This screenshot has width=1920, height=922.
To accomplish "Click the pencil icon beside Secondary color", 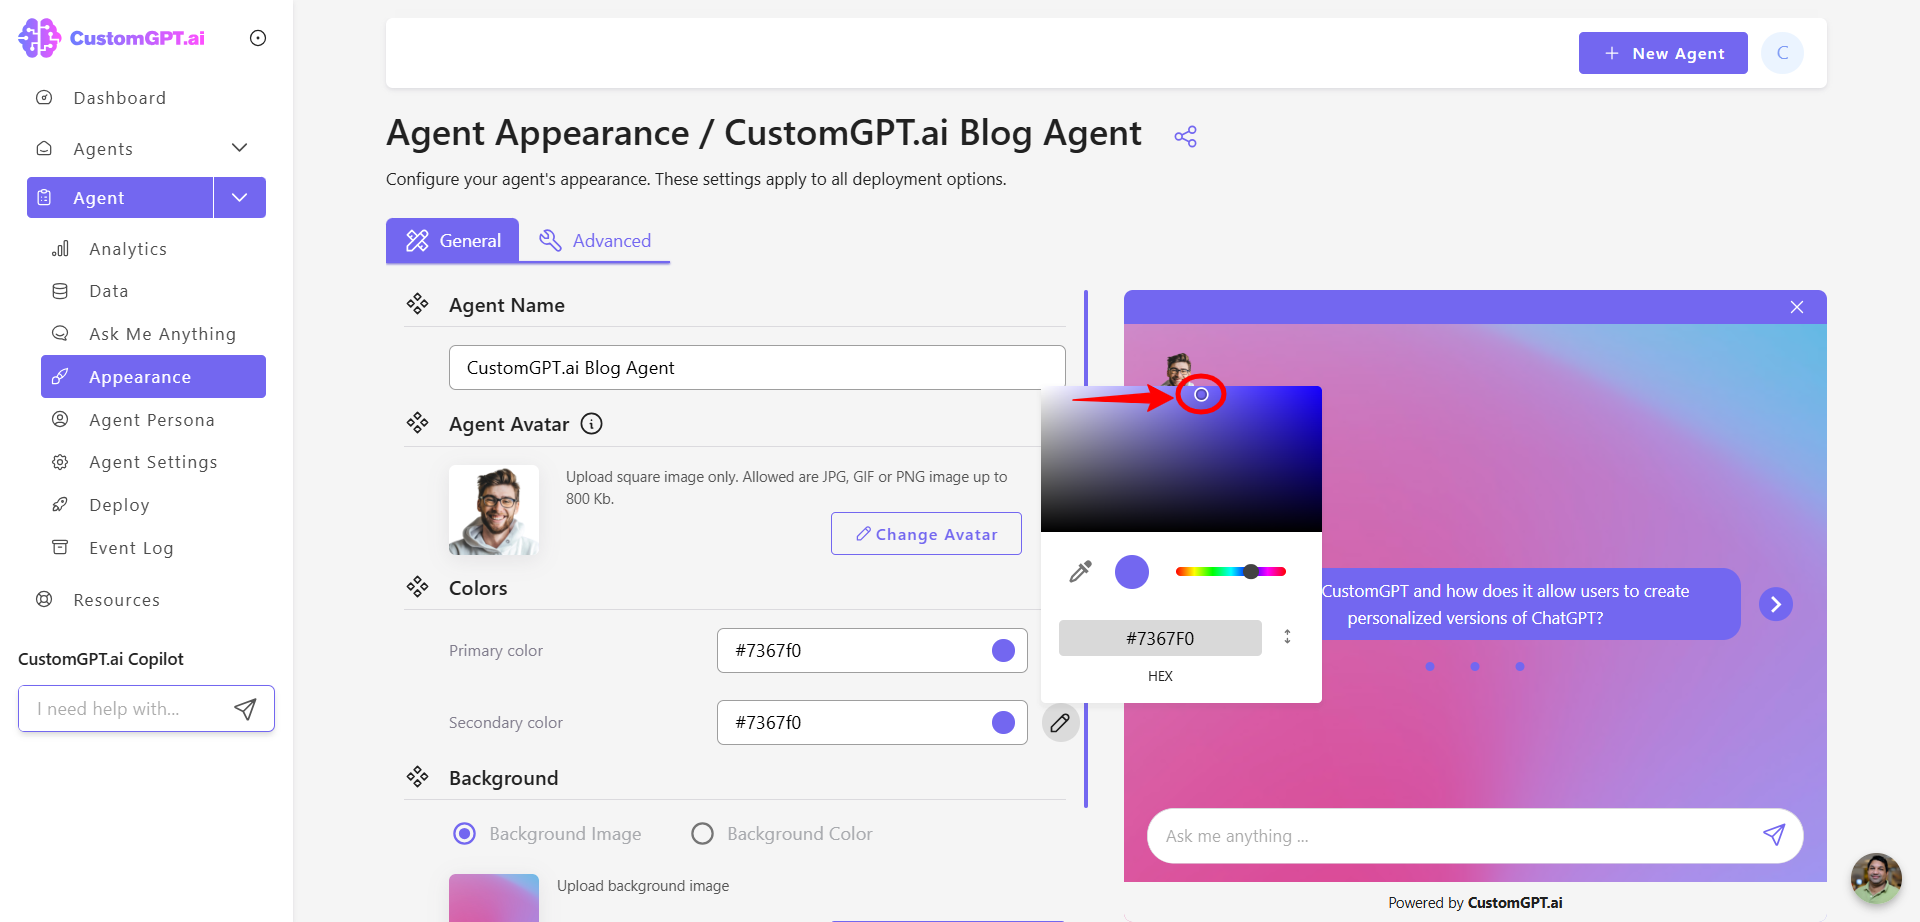I will [x=1060, y=723].
